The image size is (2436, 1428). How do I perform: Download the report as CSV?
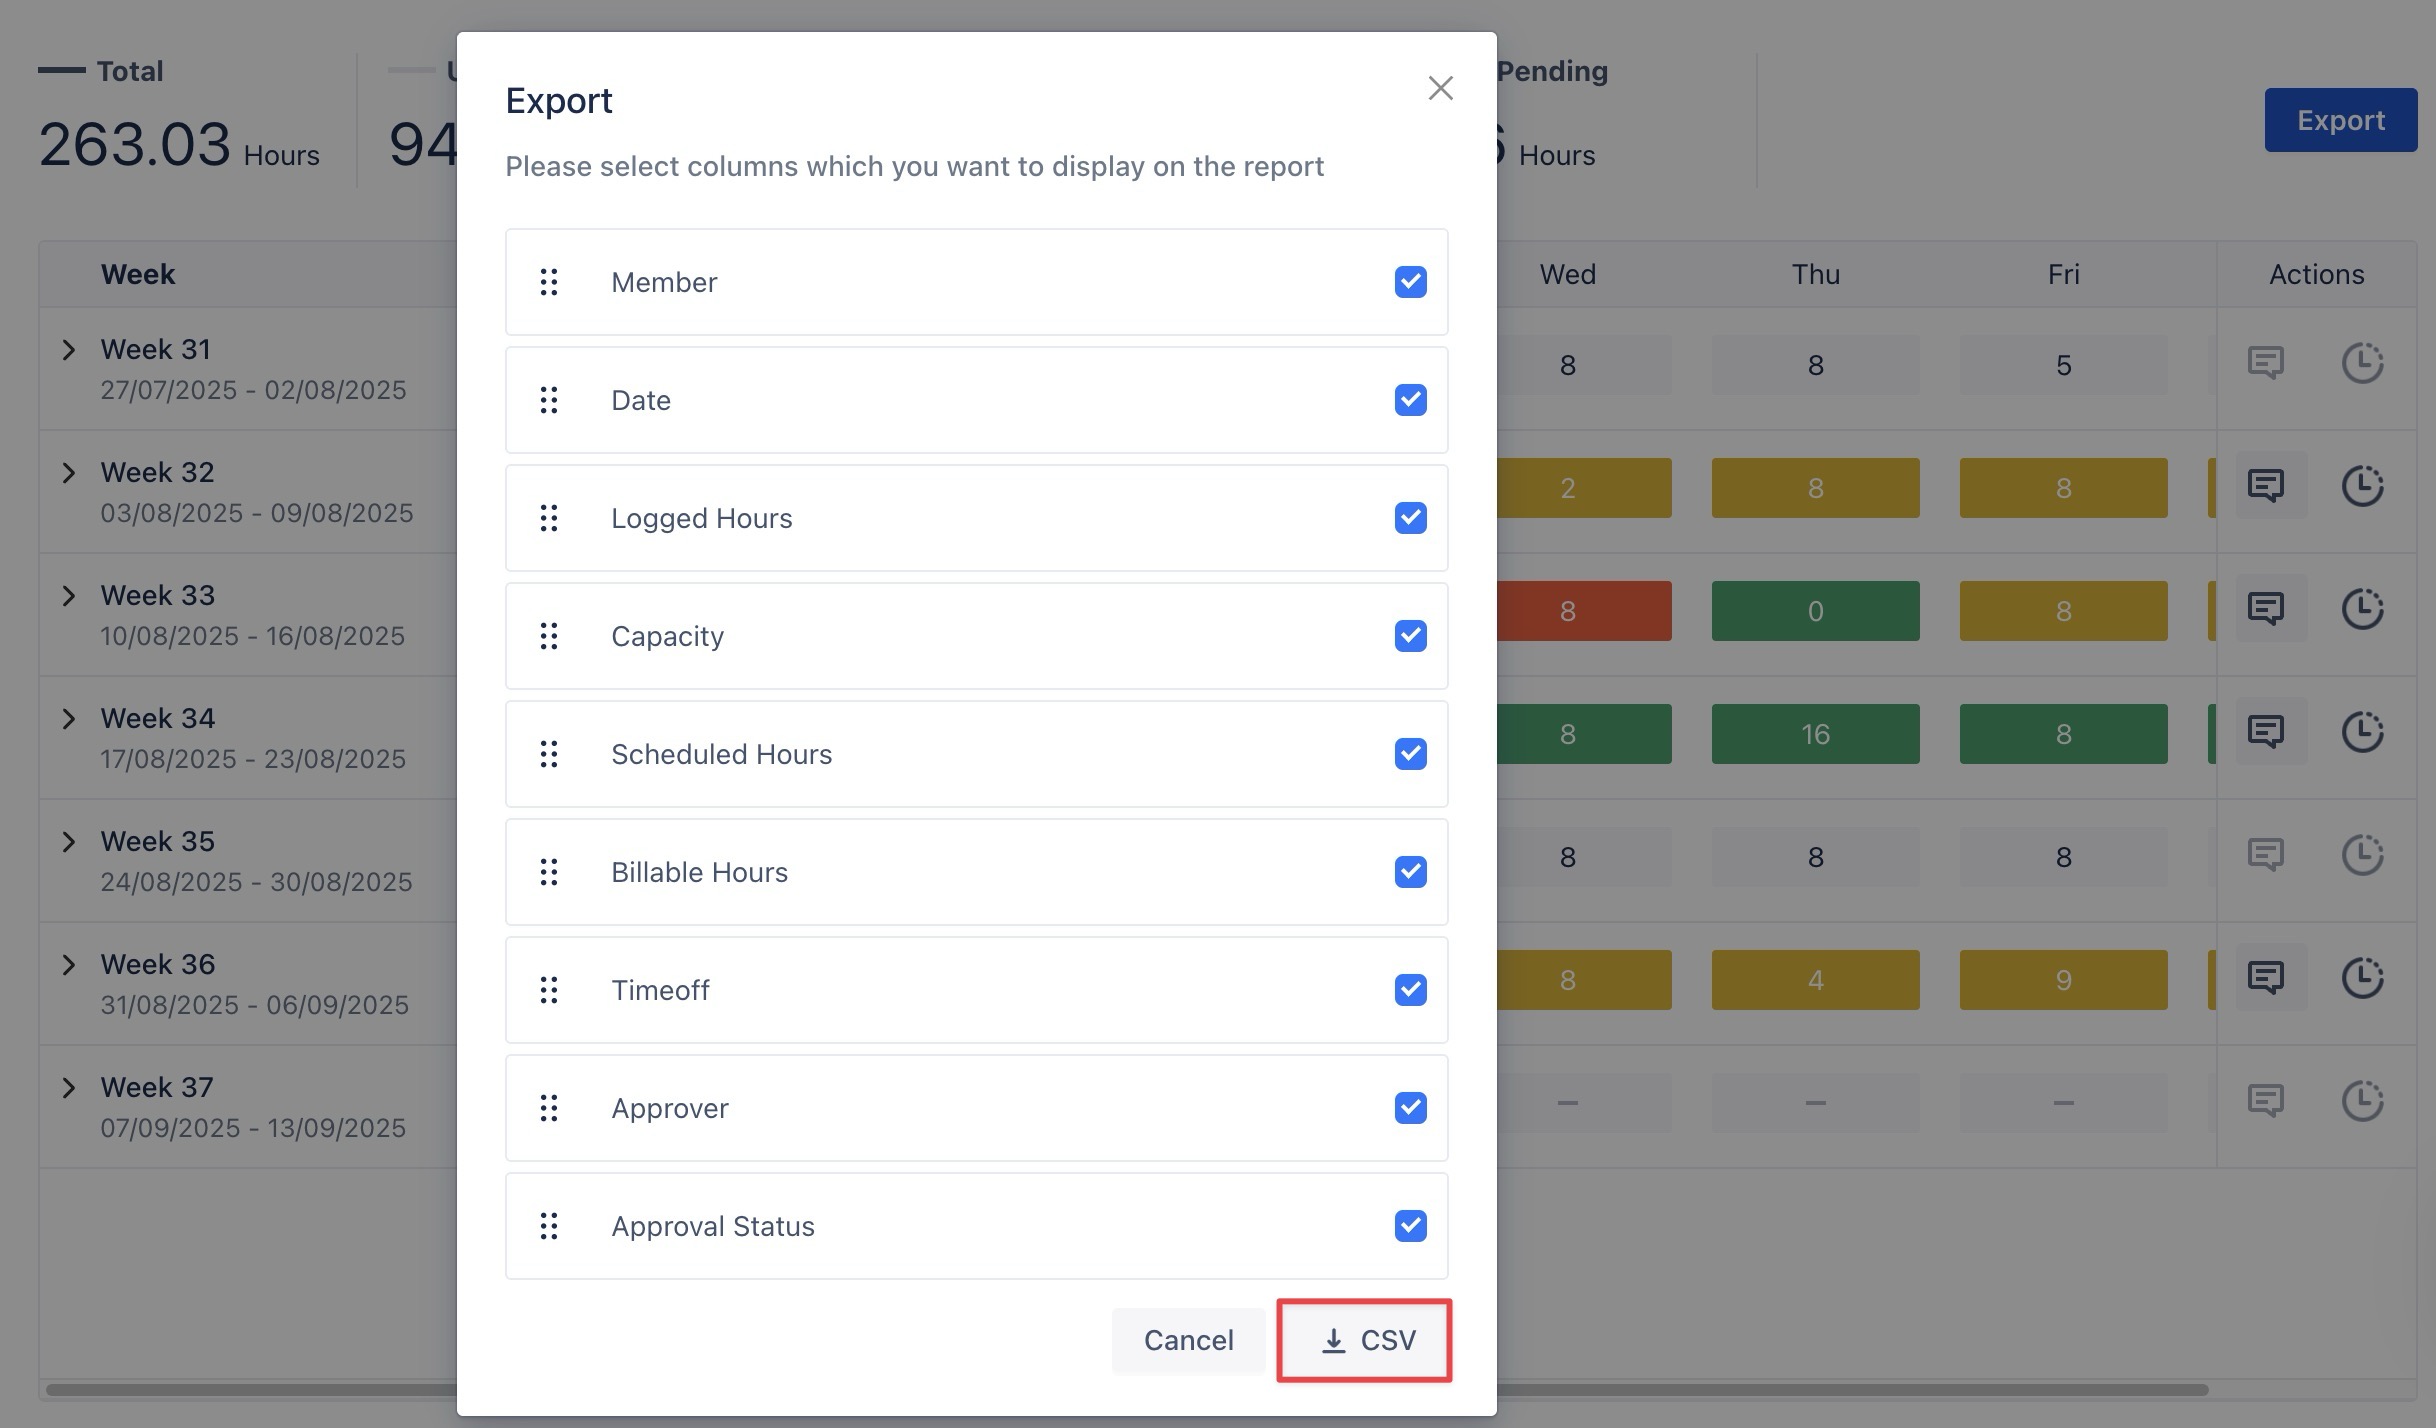click(1365, 1341)
